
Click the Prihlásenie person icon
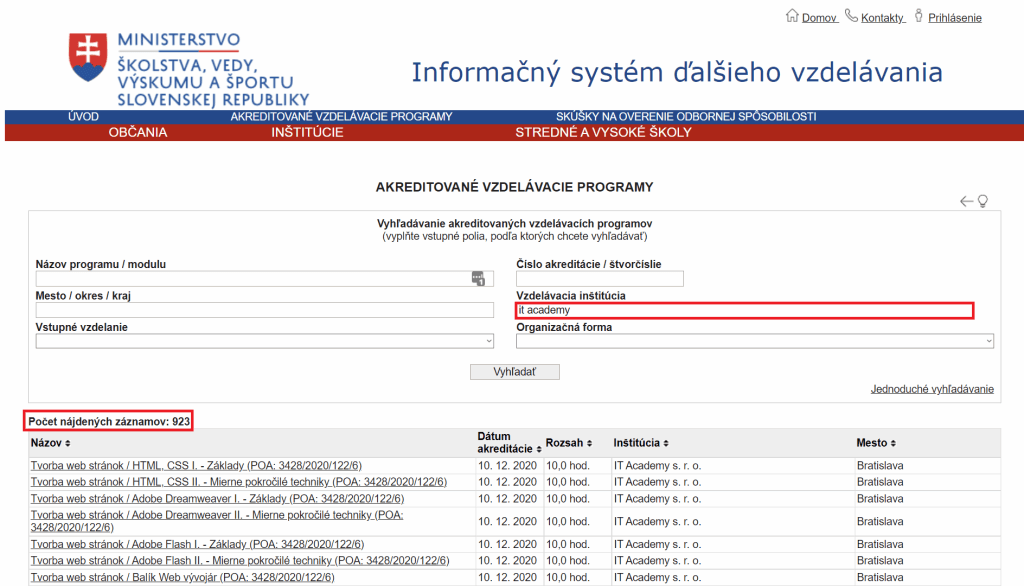pyautogui.click(x=918, y=16)
